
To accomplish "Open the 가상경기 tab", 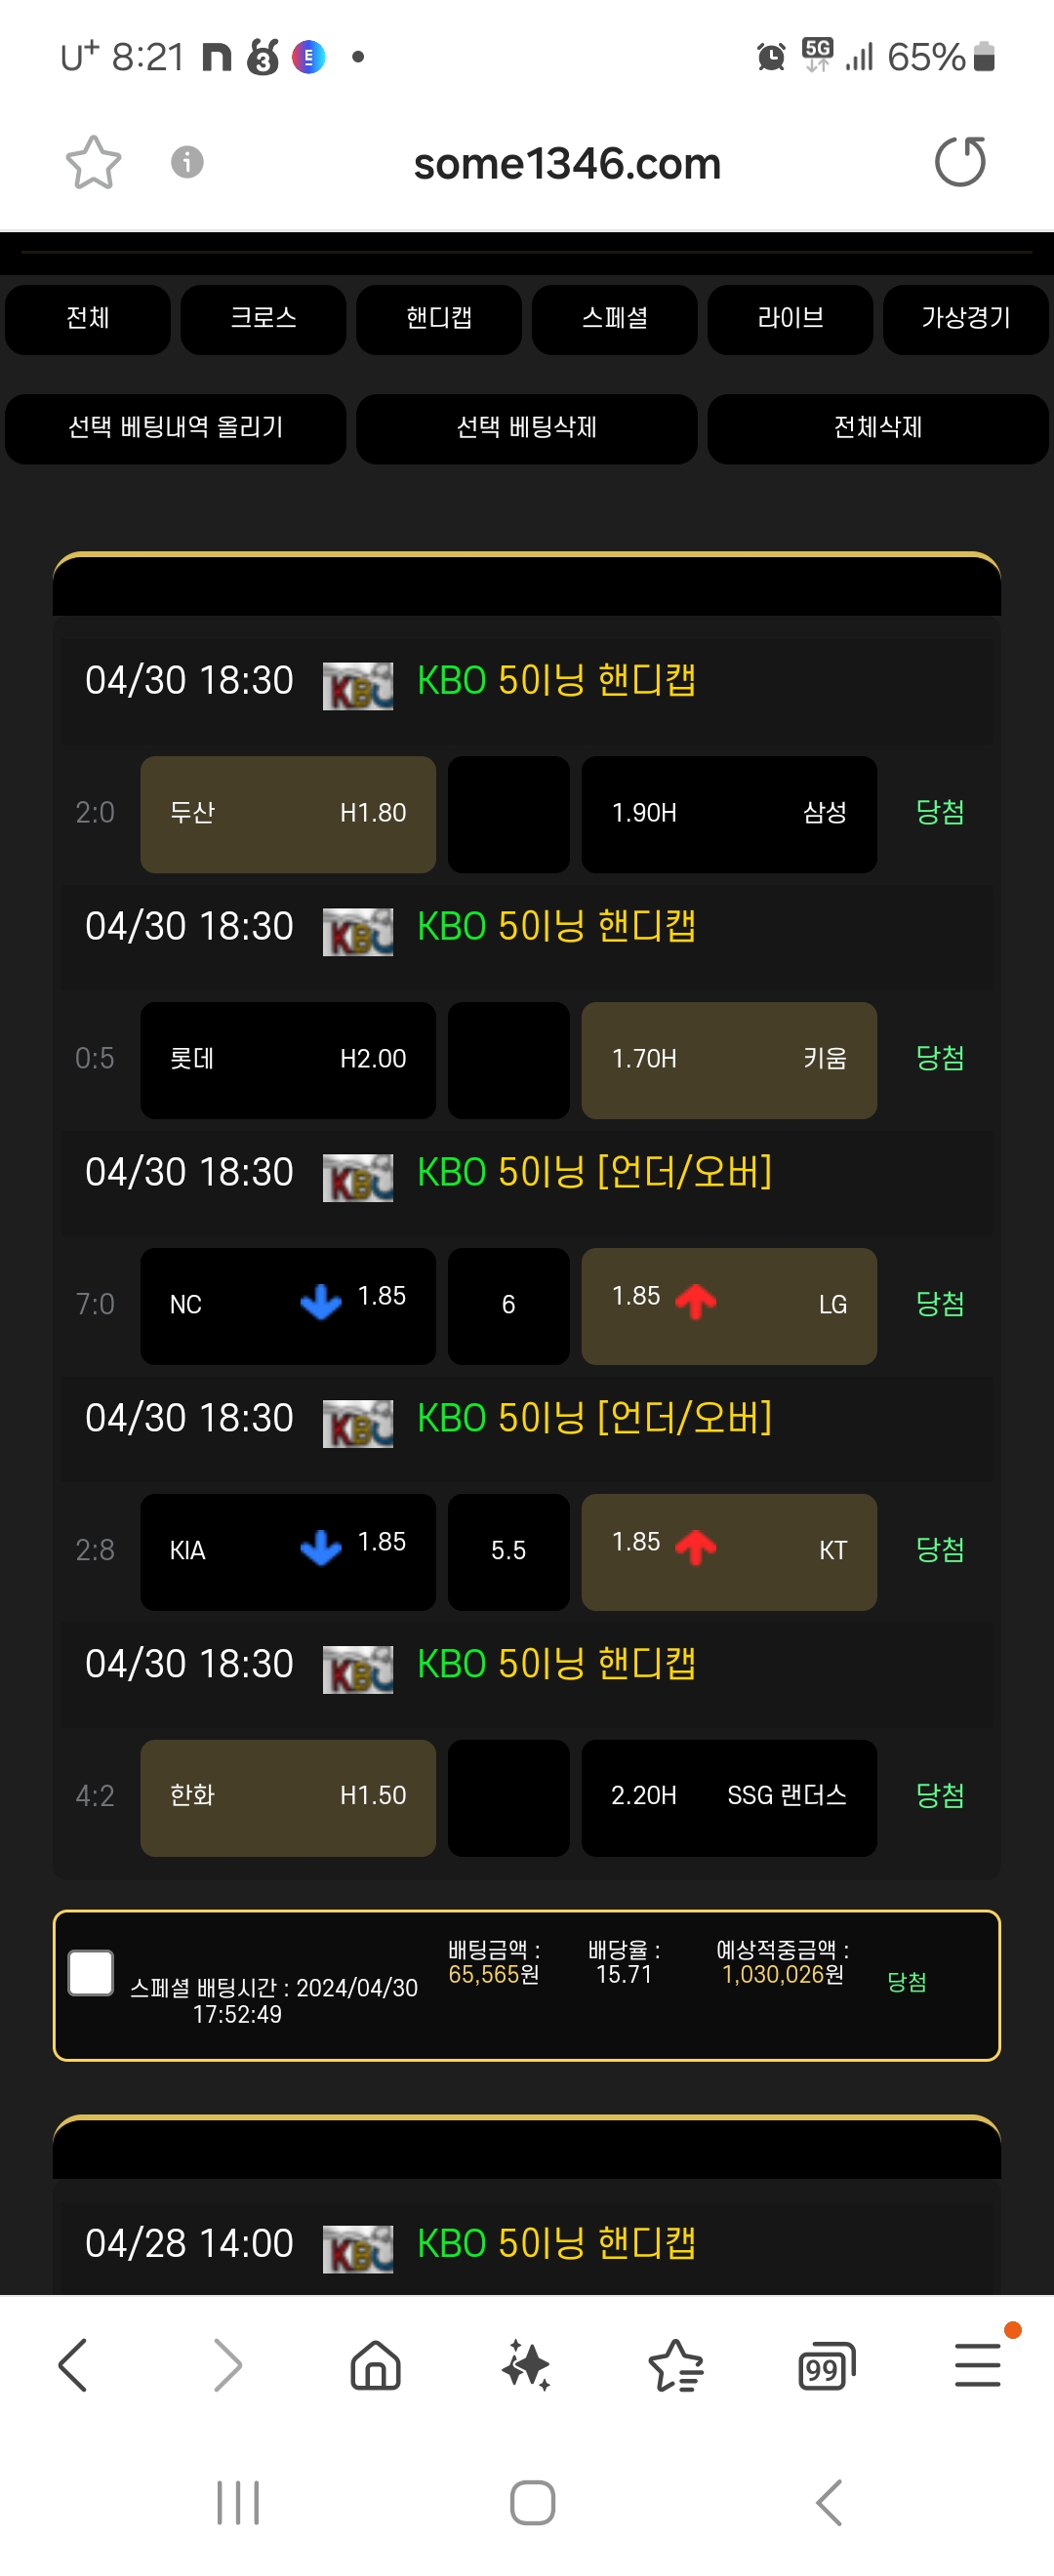I will (x=966, y=319).
